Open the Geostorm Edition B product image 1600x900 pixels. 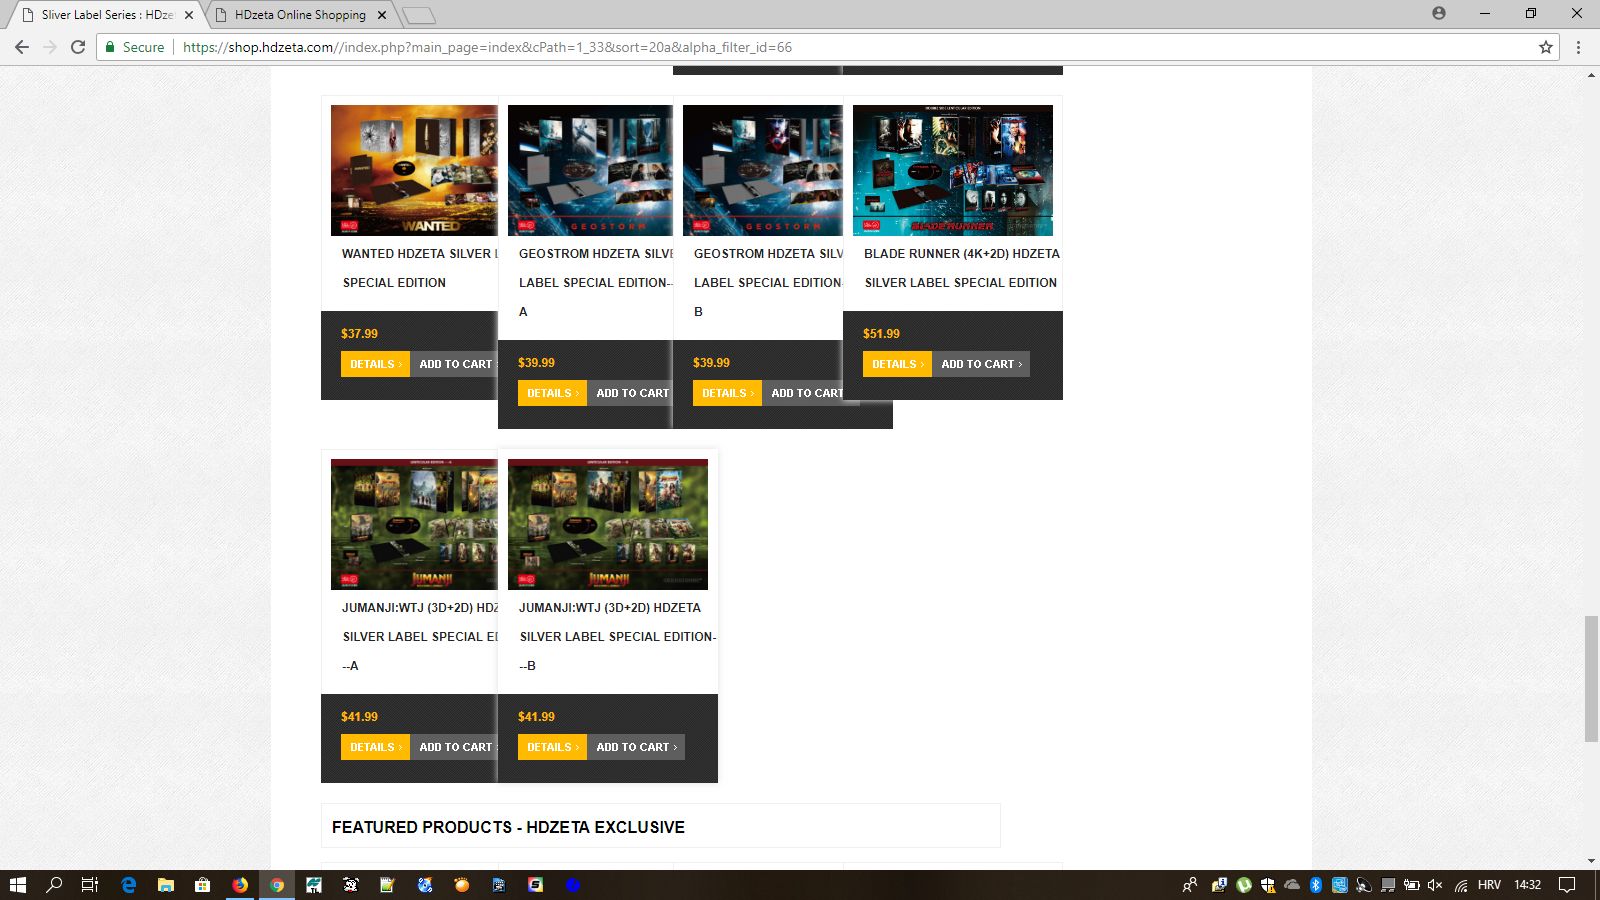[763, 170]
